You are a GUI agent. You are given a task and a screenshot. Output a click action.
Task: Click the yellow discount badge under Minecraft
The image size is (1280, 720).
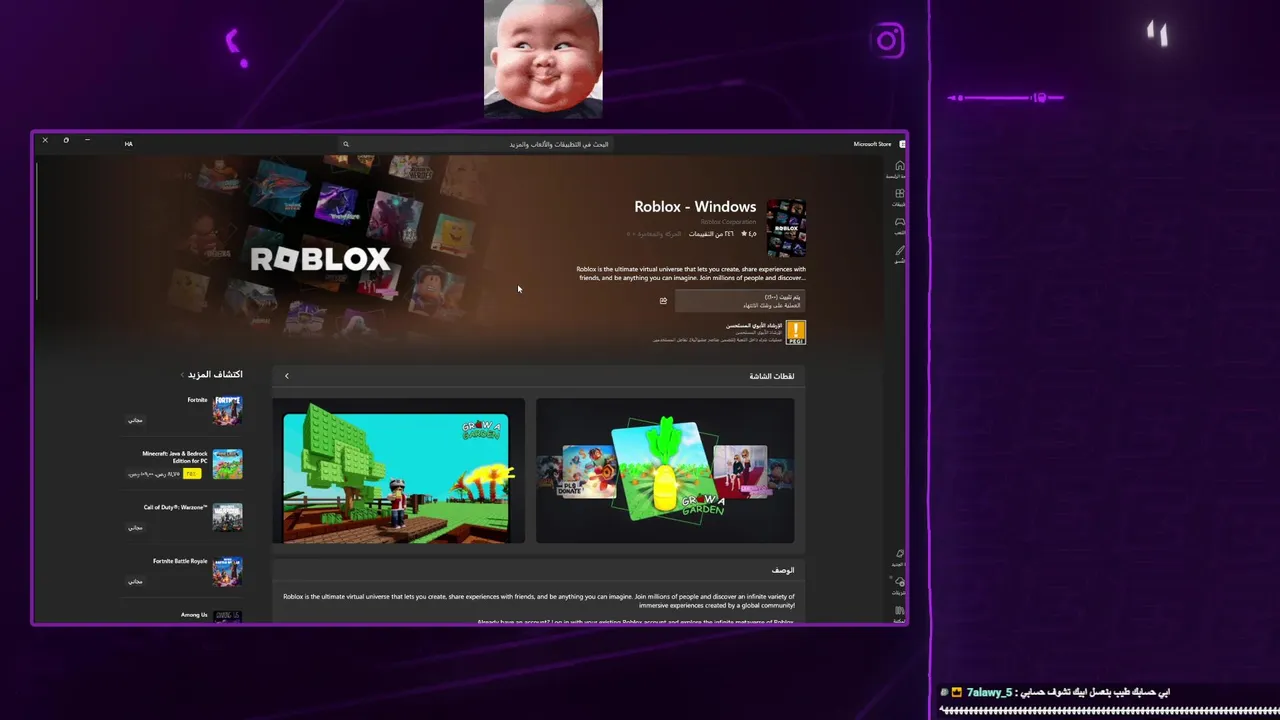(x=191, y=474)
